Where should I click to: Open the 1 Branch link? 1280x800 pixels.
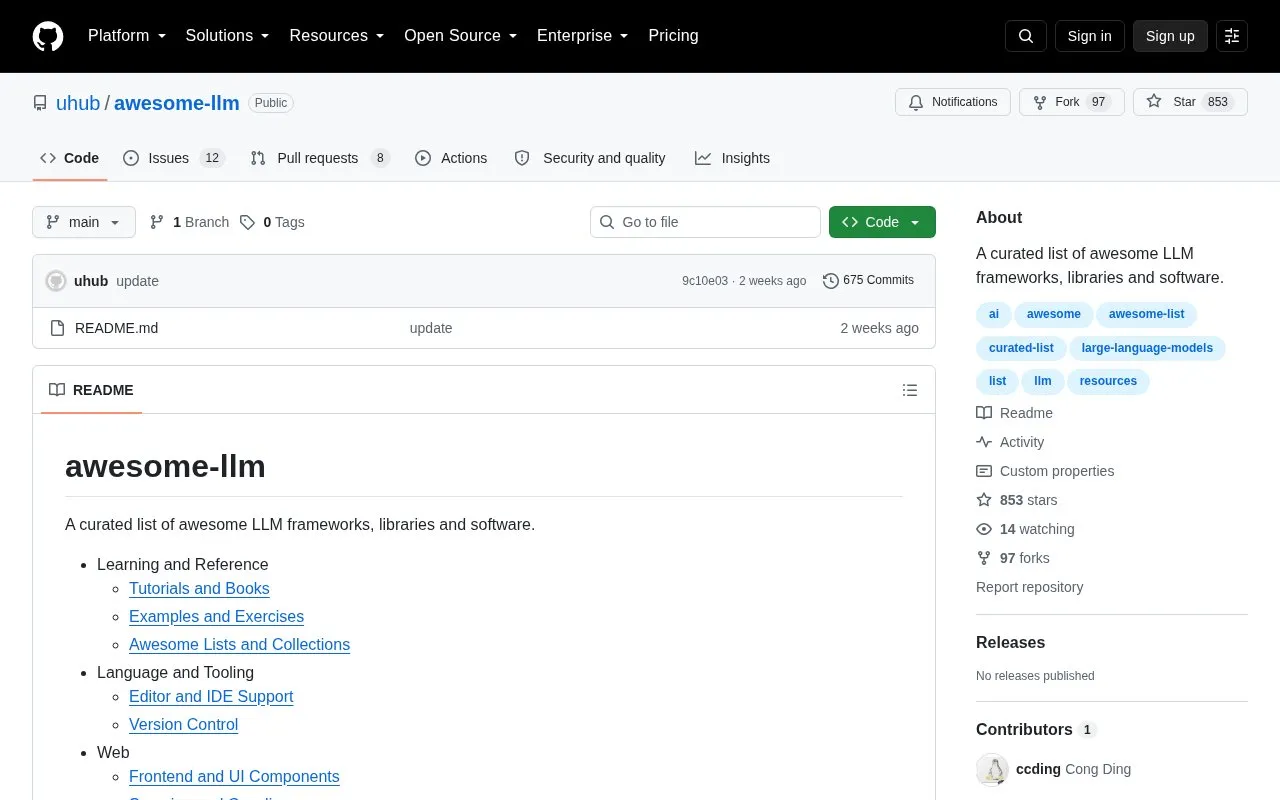click(x=189, y=222)
